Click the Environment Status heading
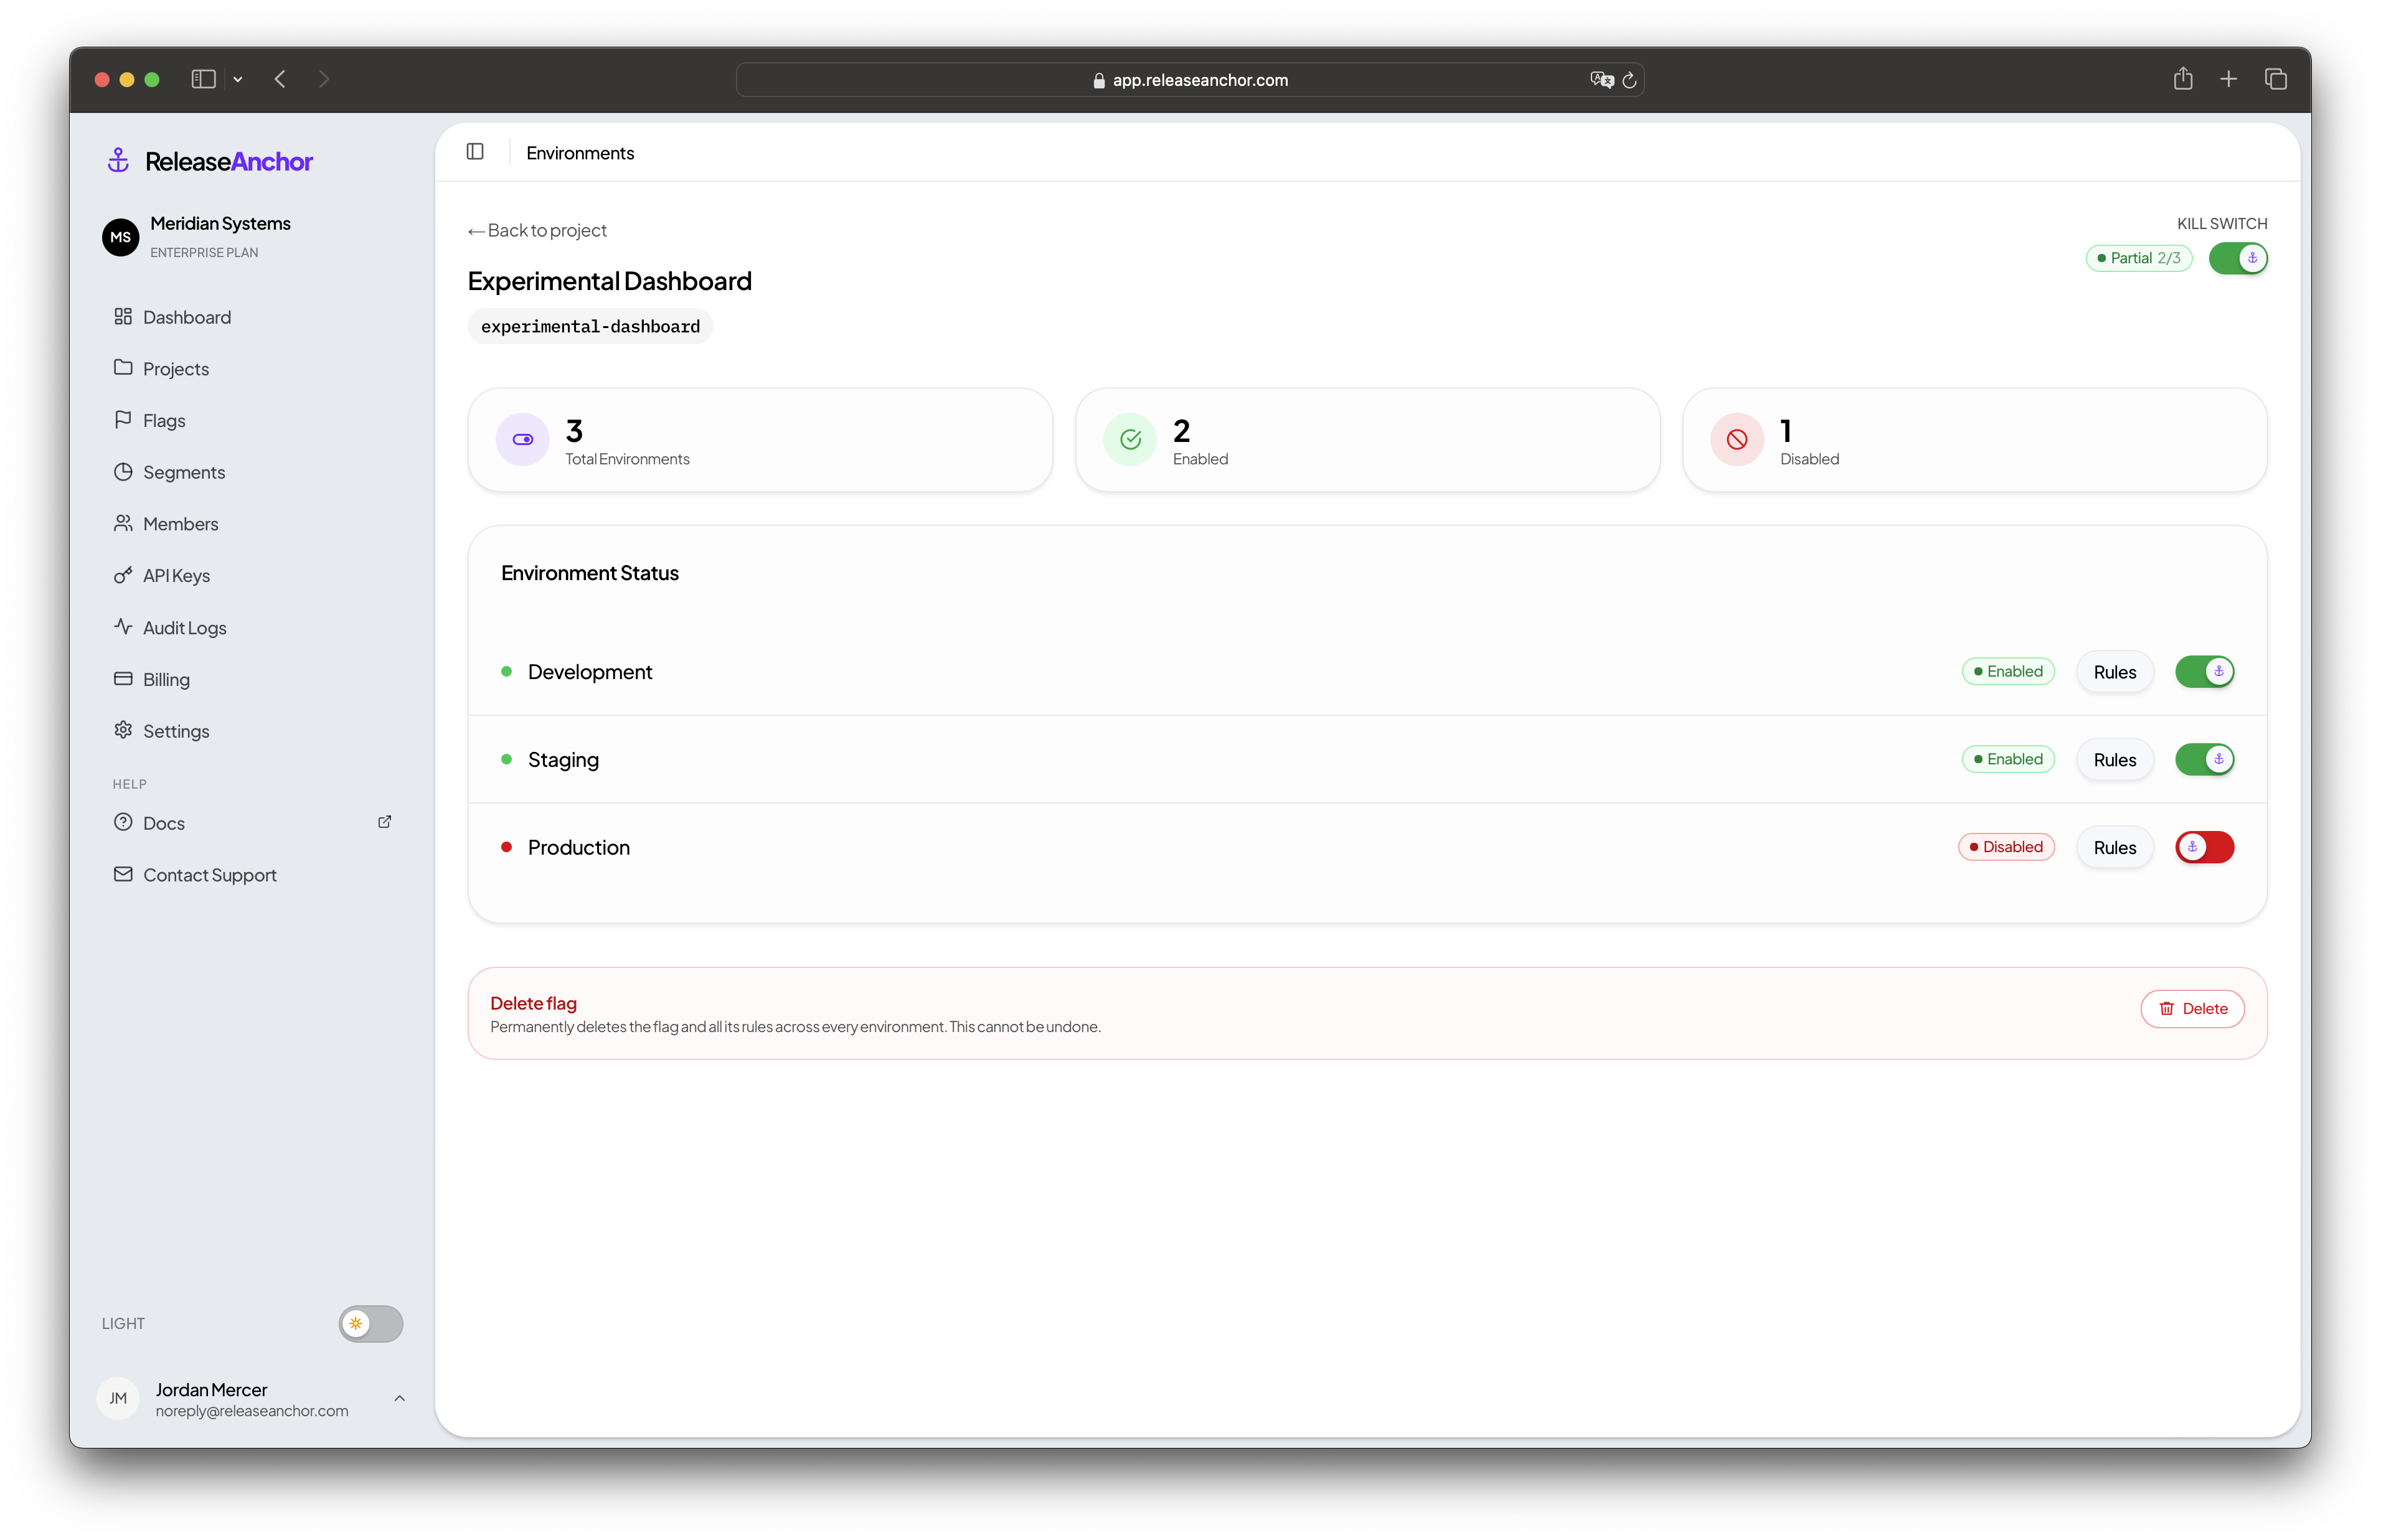 click(x=589, y=573)
